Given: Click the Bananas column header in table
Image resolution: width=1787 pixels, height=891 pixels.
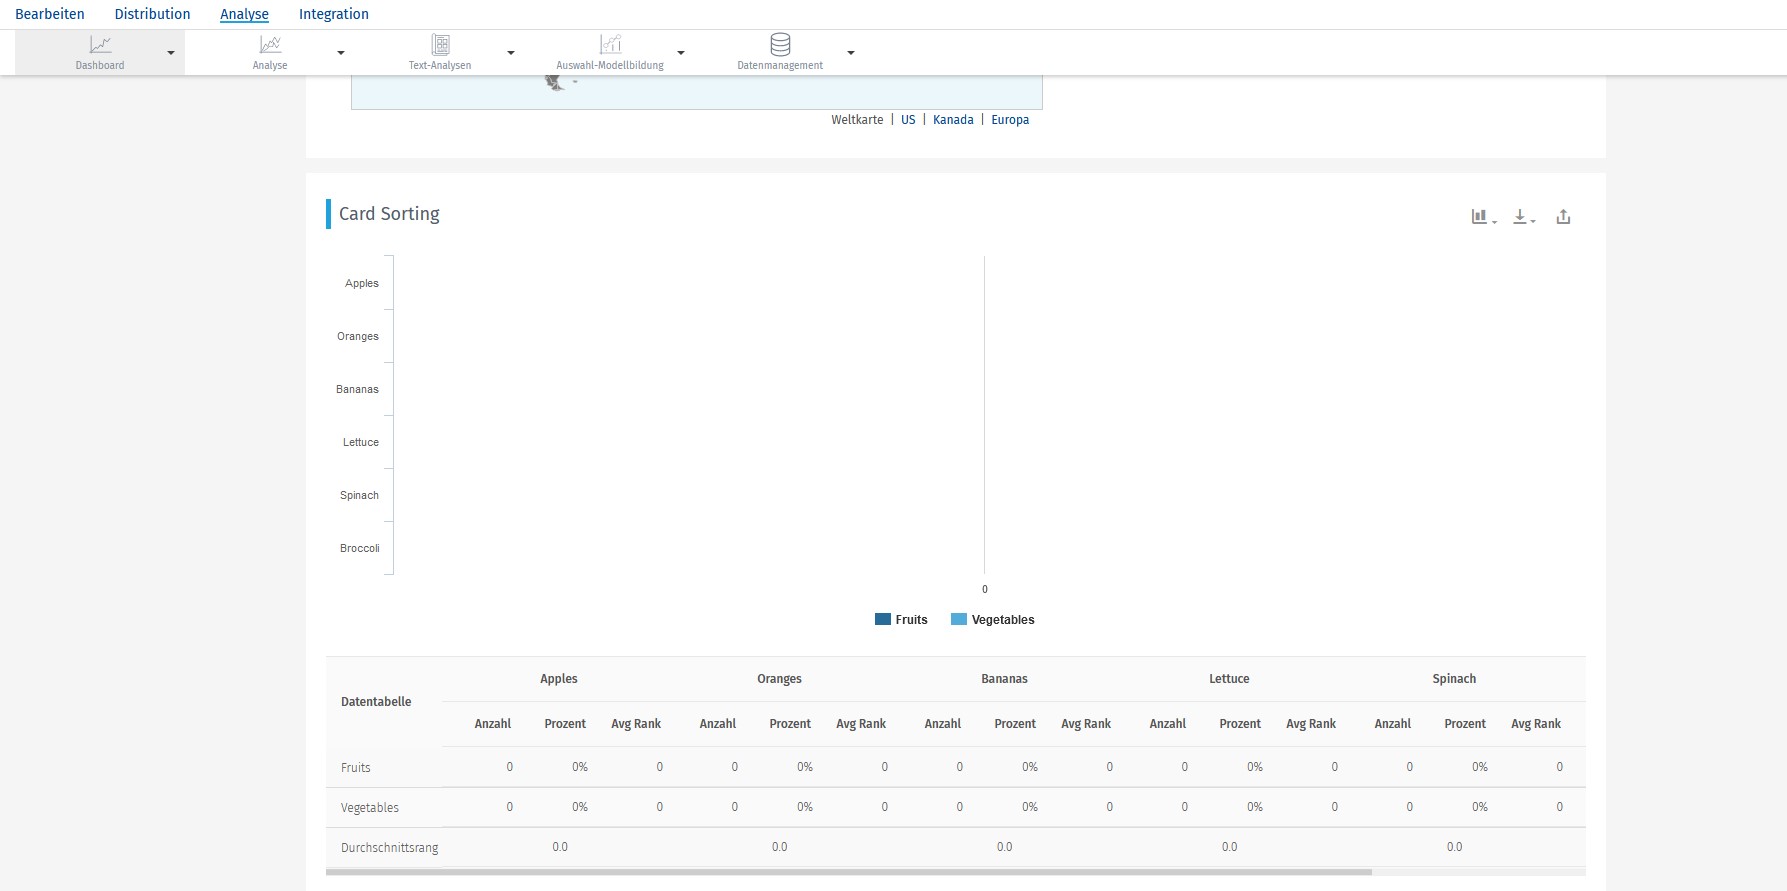Looking at the screenshot, I should [1004, 679].
